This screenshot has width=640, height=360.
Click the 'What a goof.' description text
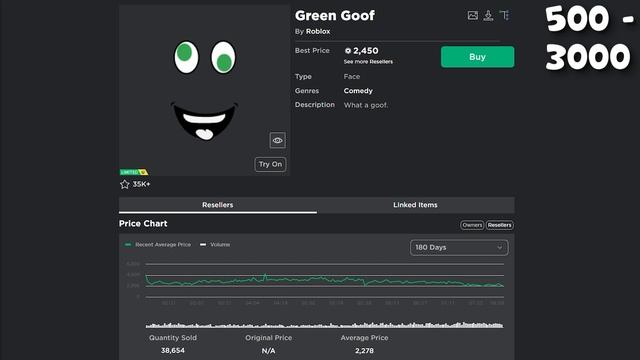tap(366, 105)
